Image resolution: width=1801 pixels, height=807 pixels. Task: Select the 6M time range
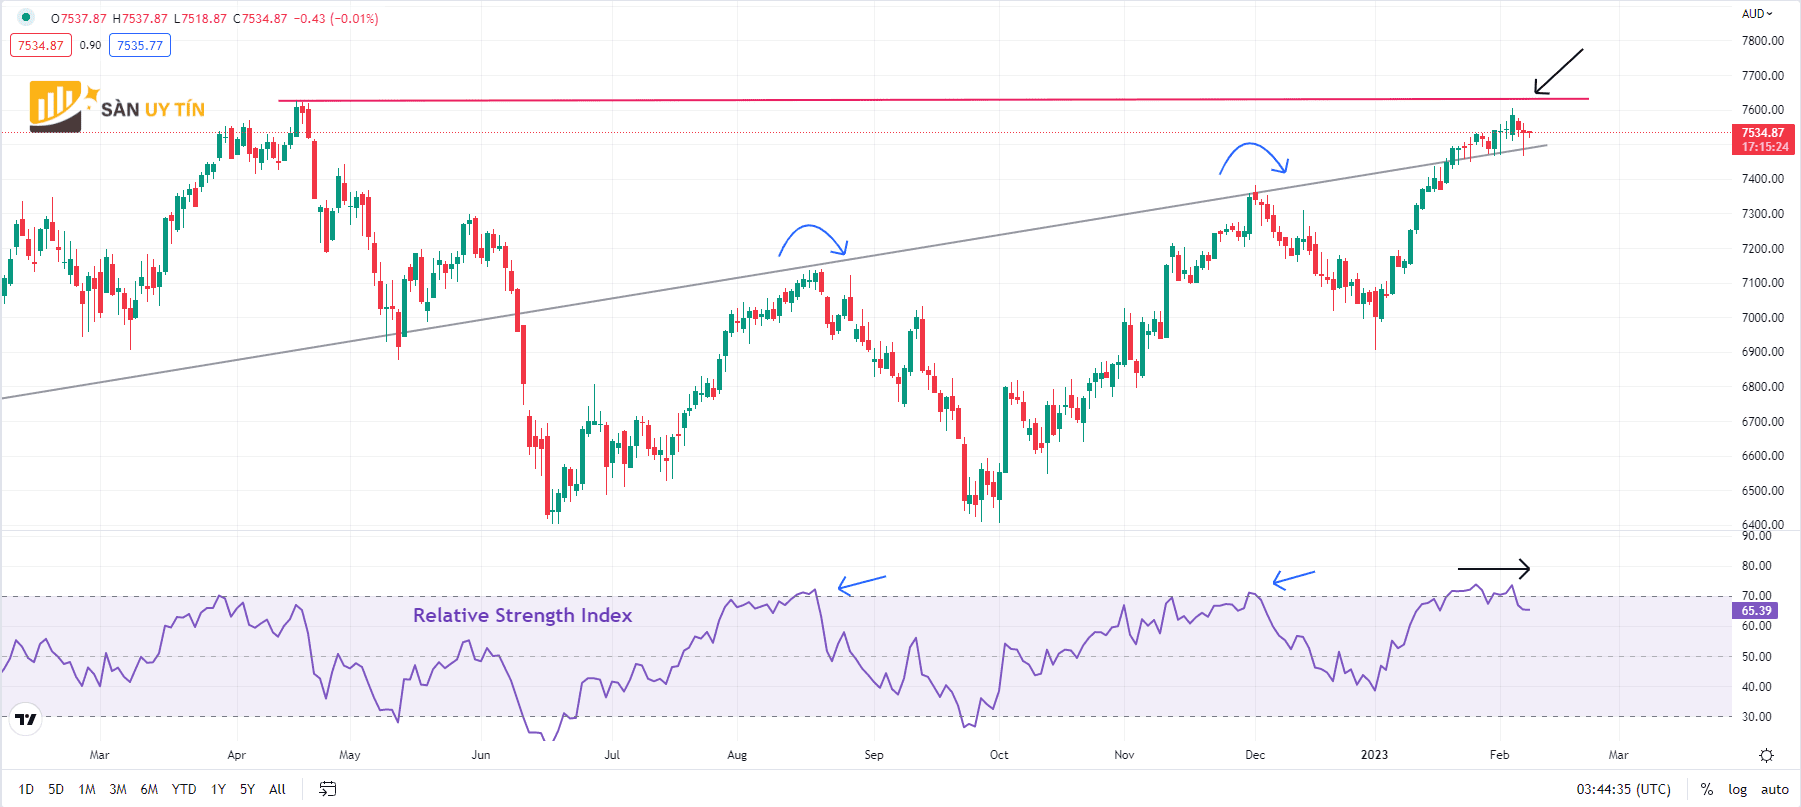(149, 789)
